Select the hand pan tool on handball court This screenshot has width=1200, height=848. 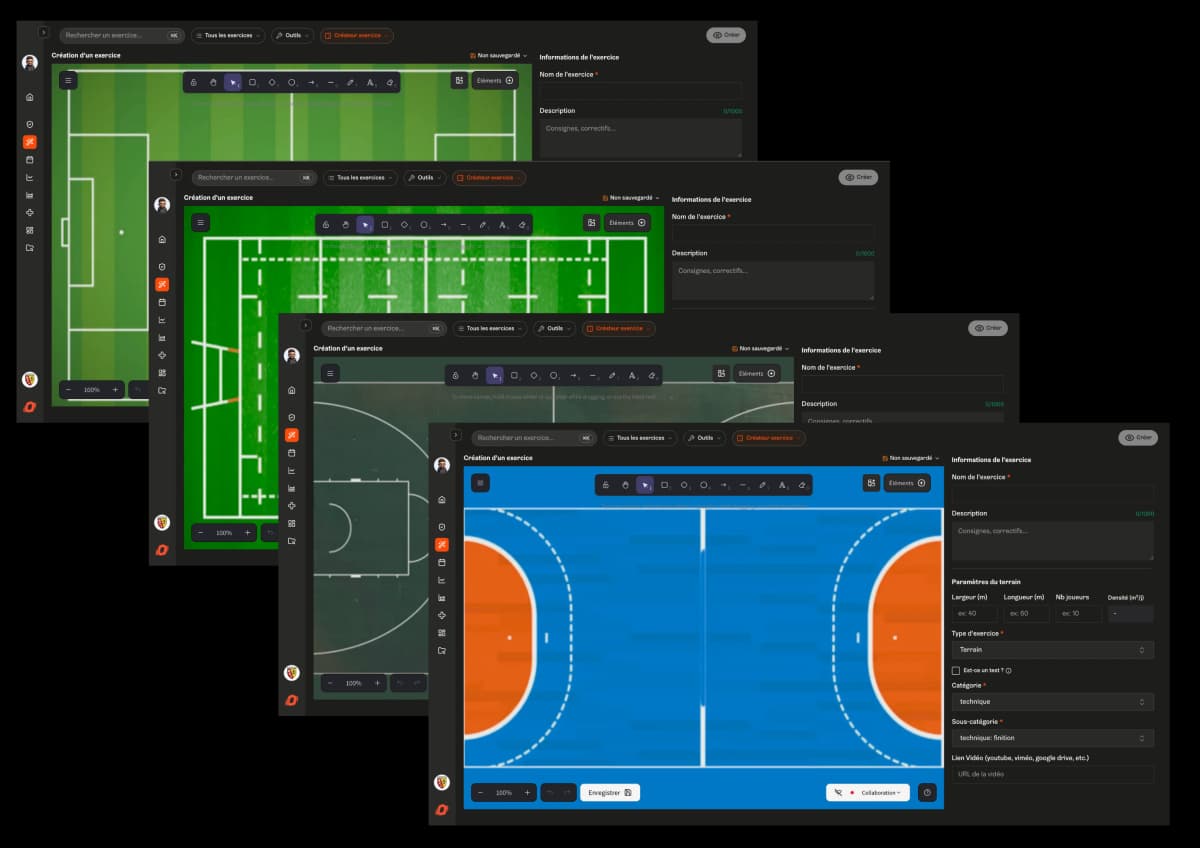pyautogui.click(x=625, y=485)
